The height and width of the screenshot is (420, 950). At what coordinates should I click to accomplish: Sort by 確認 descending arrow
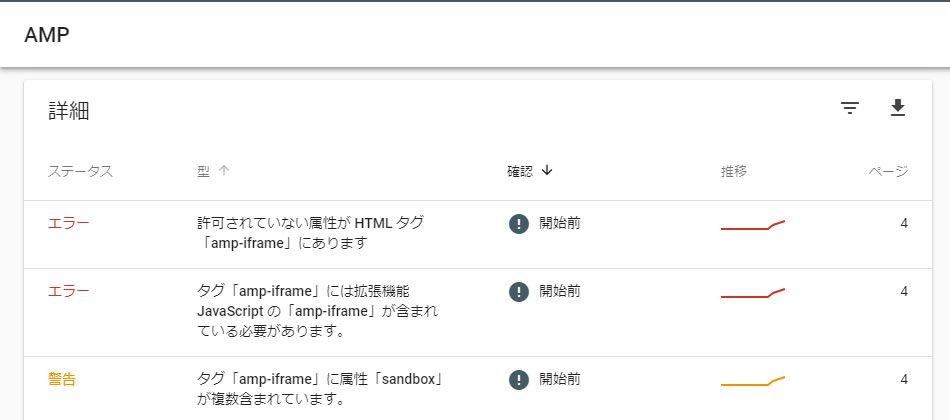point(547,171)
